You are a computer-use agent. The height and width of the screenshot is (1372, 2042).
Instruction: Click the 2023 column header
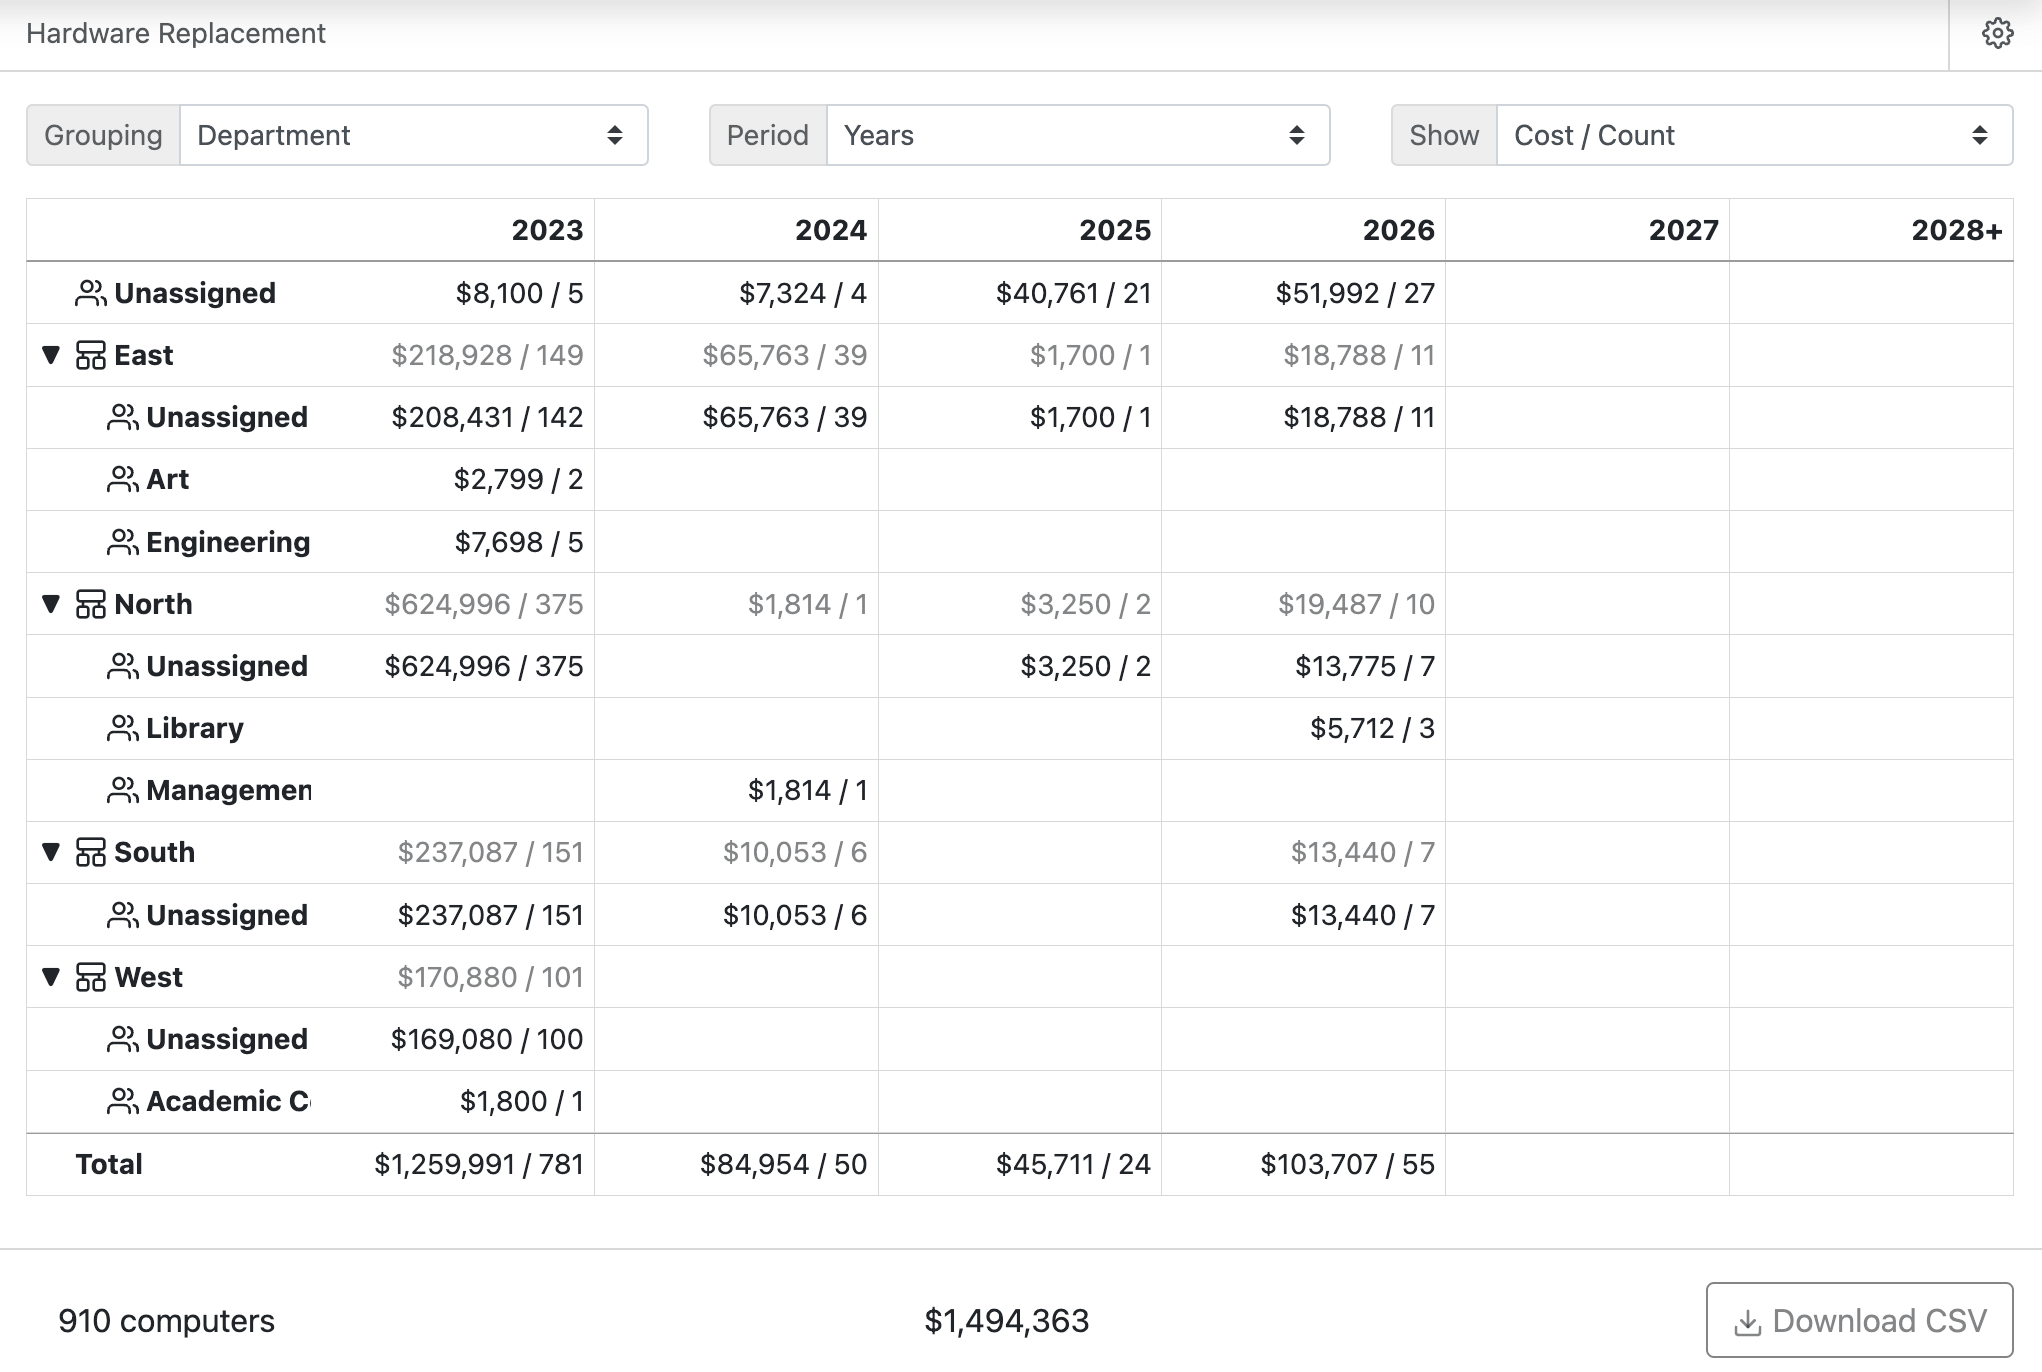[x=547, y=230]
